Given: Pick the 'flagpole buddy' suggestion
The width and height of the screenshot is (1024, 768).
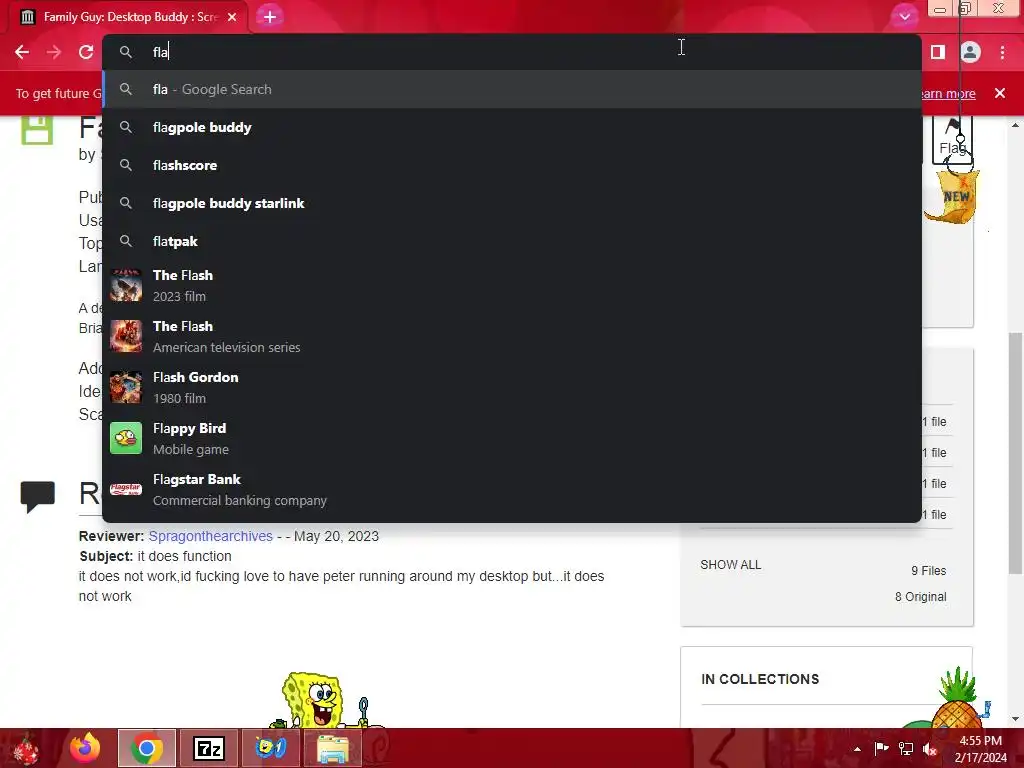Looking at the screenshot, I should (512, 127).
